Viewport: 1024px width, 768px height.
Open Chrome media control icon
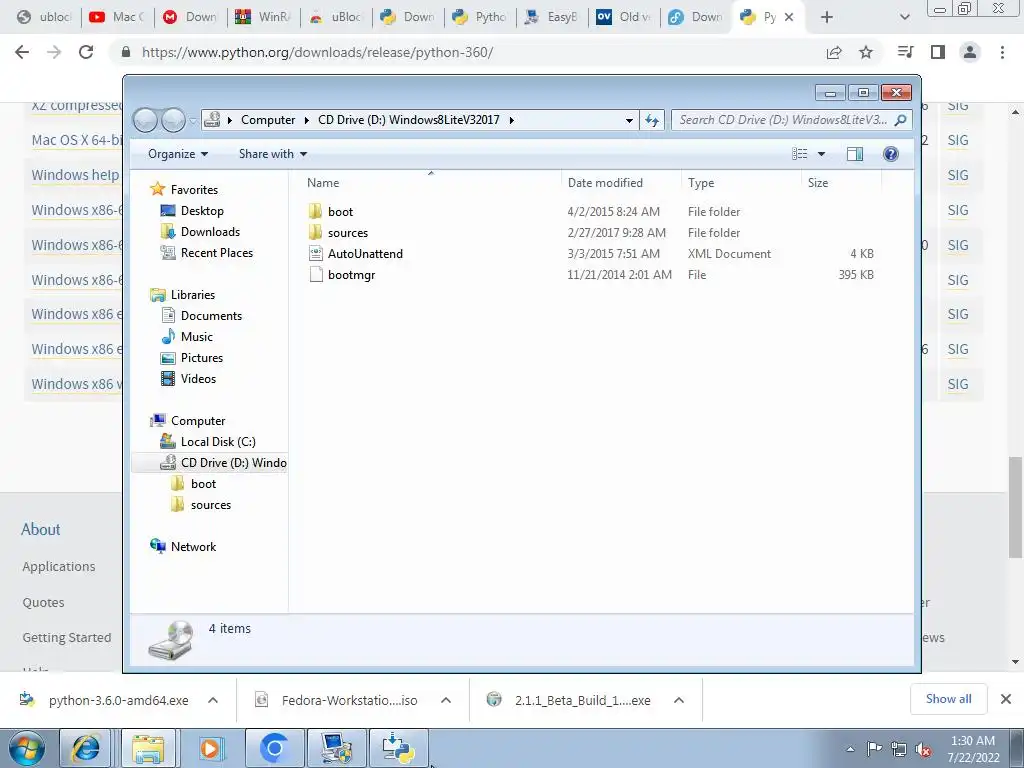(905, 52)
